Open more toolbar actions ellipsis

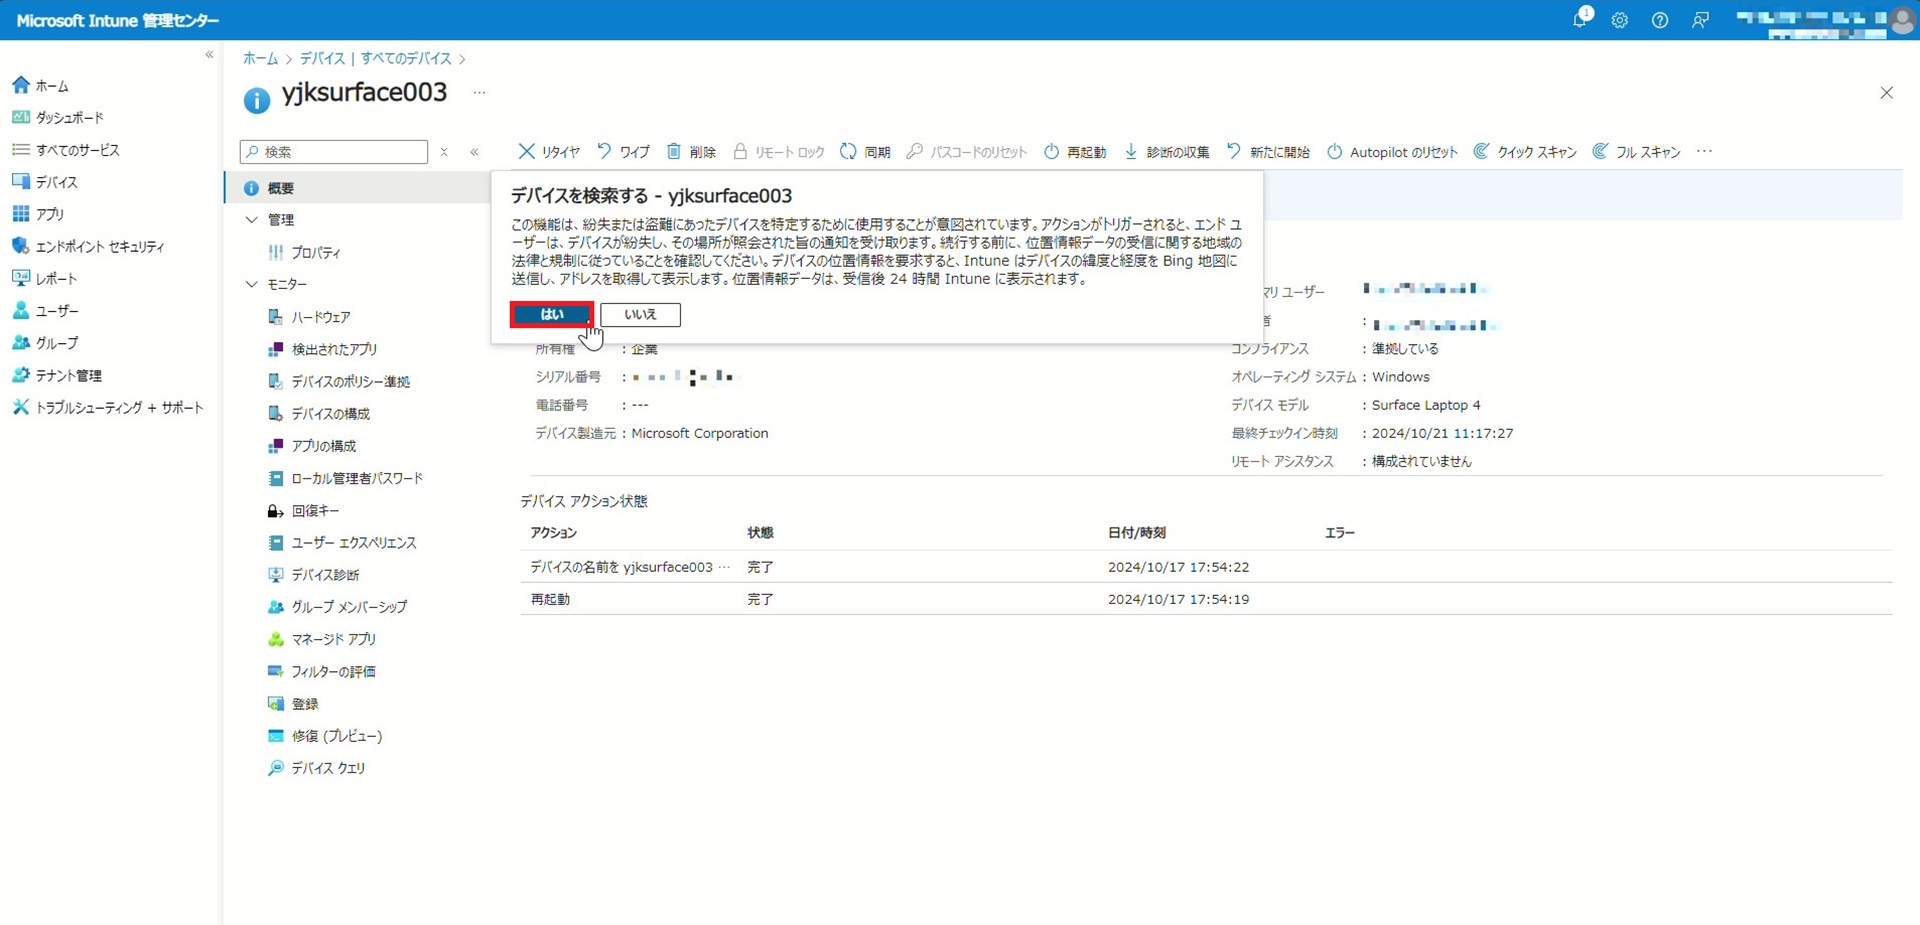[x=1705, y=152]
